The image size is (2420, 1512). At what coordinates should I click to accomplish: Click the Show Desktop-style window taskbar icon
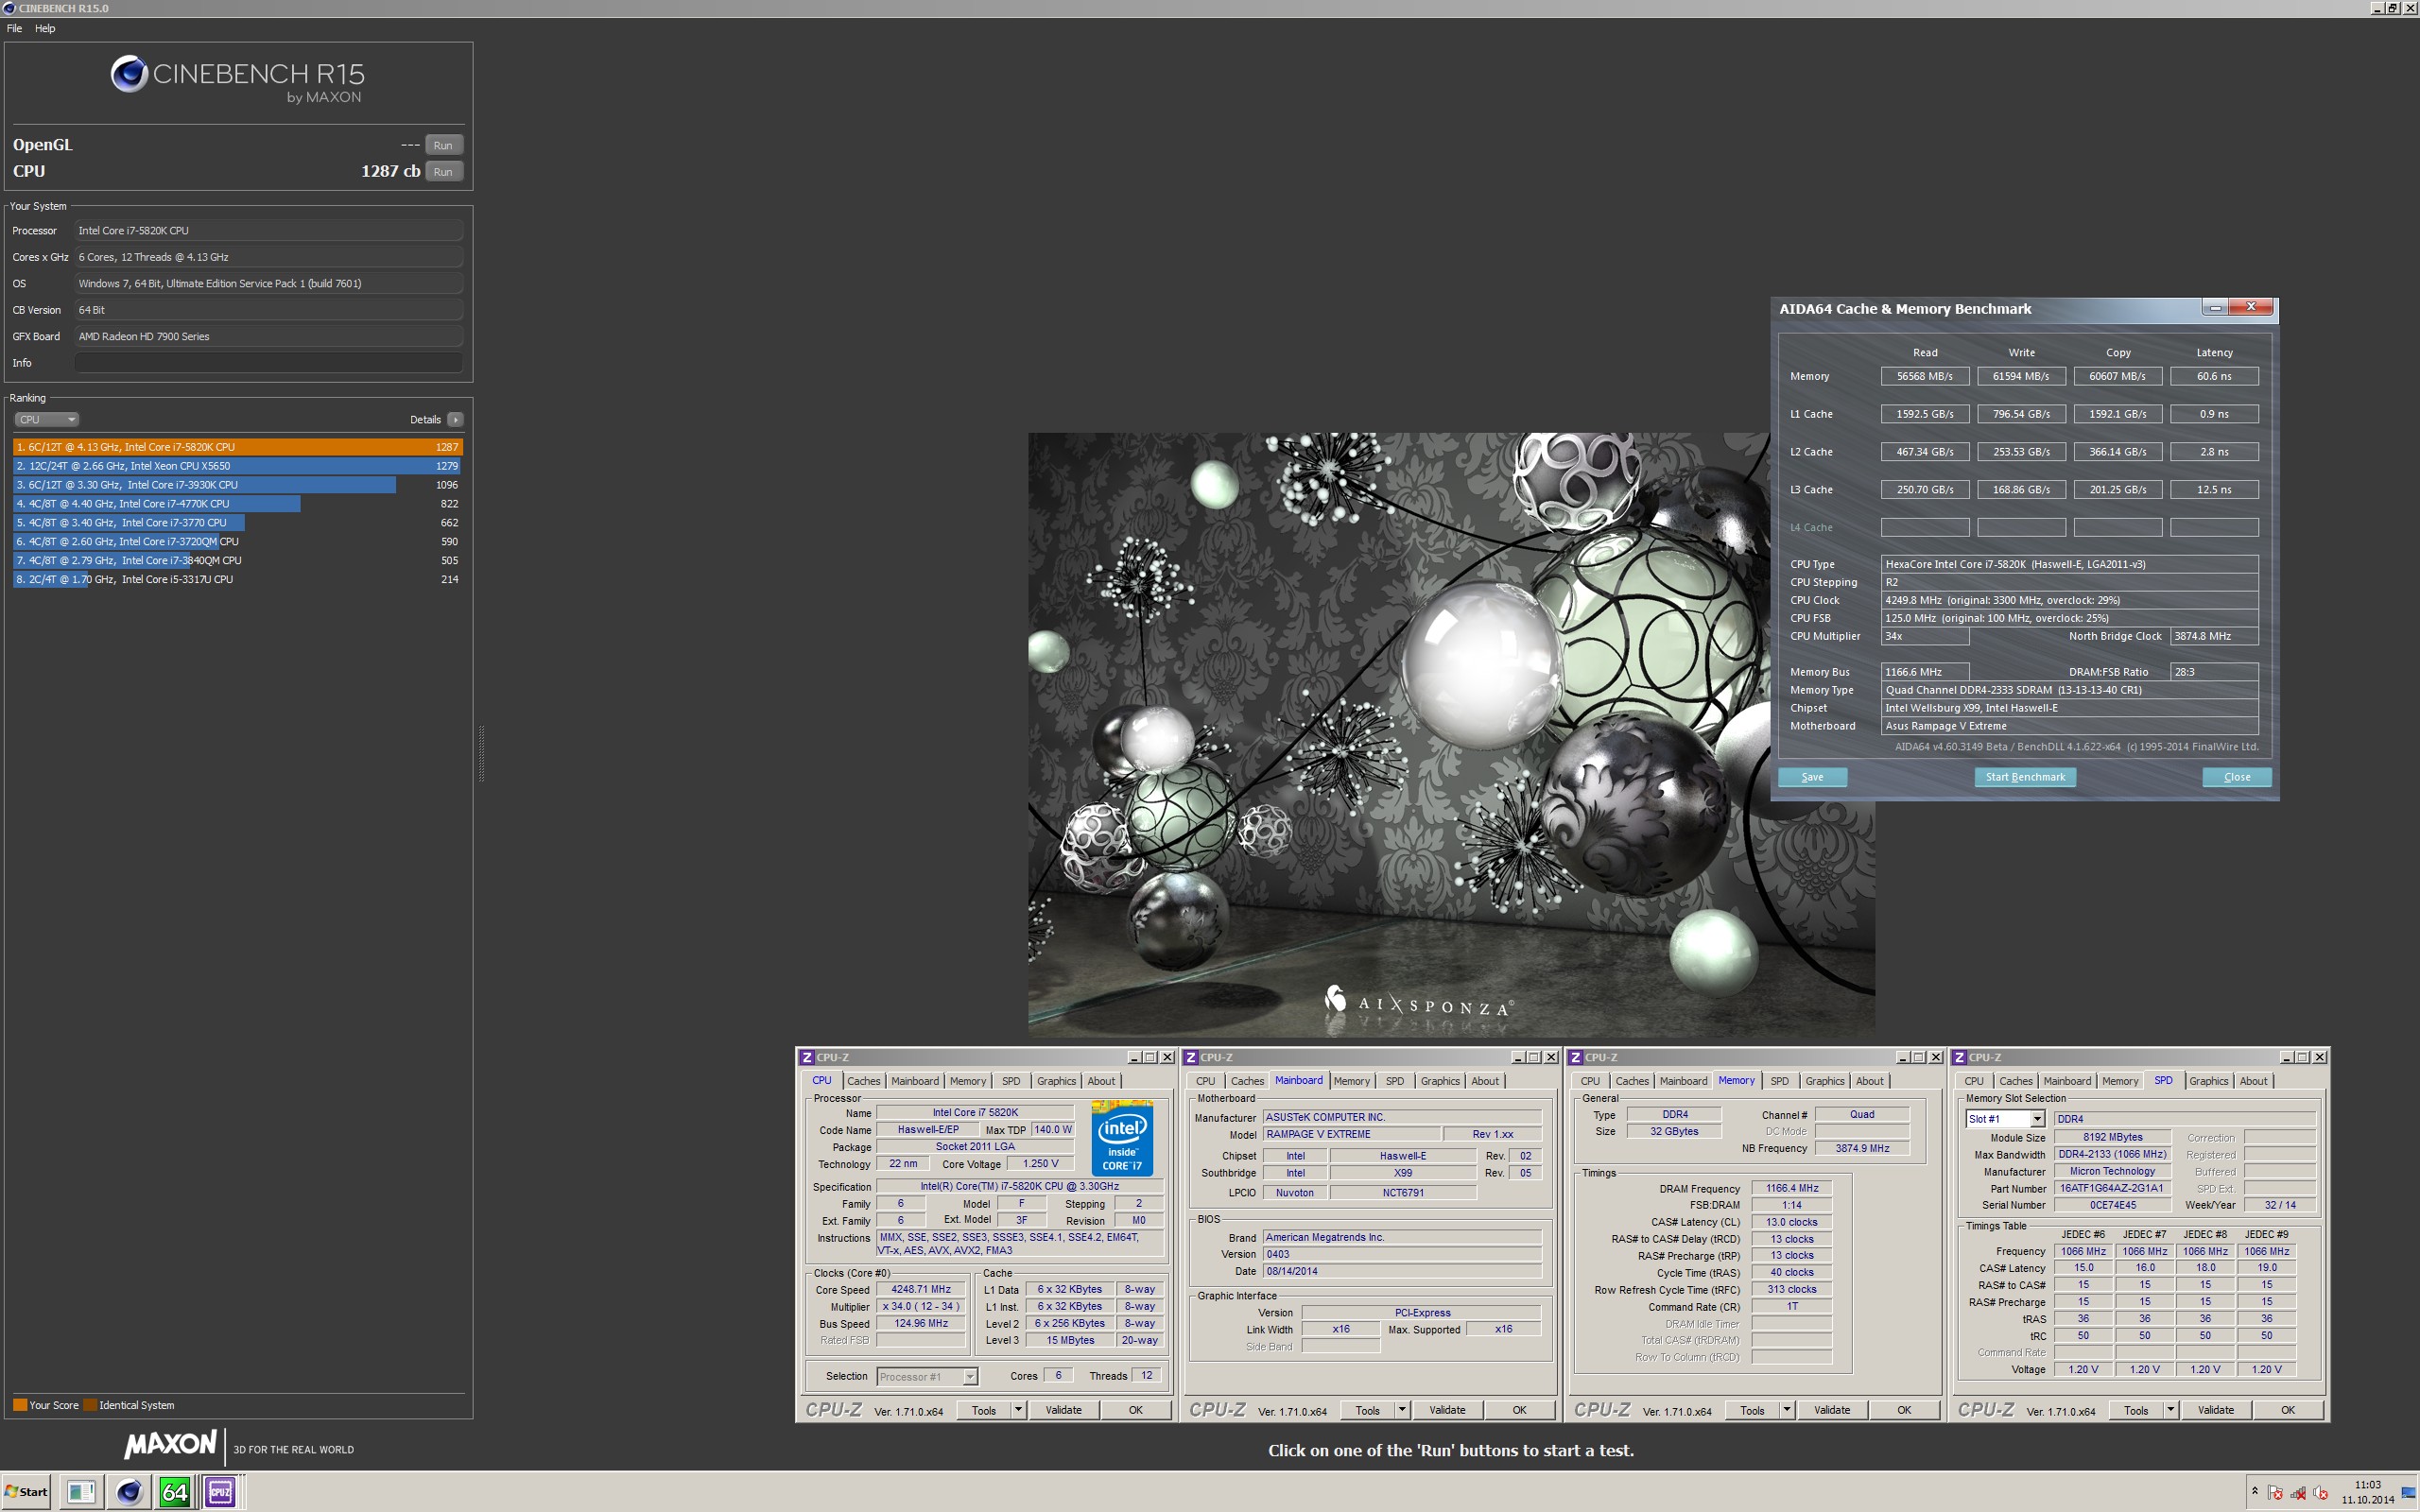click(81, 1492)
